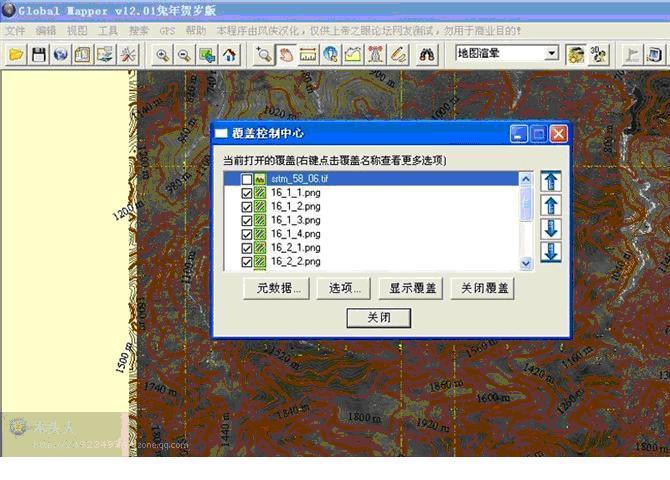
Task: Enable the srtm_58_06.tif overlay checkbox
Action: (246, 179)
